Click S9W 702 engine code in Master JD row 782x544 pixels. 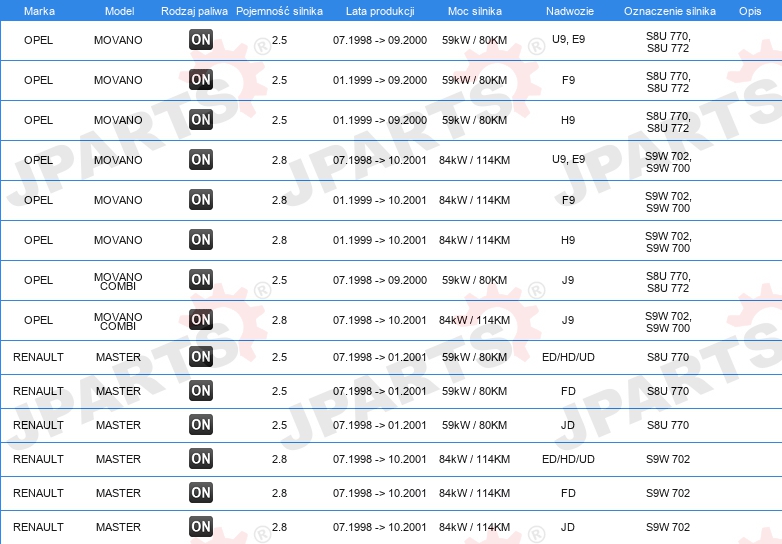coord(668,527)
